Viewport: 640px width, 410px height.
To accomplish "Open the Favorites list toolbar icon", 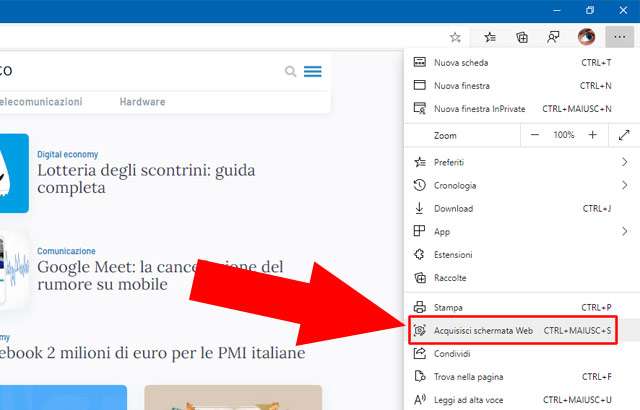I will point(490,38).
